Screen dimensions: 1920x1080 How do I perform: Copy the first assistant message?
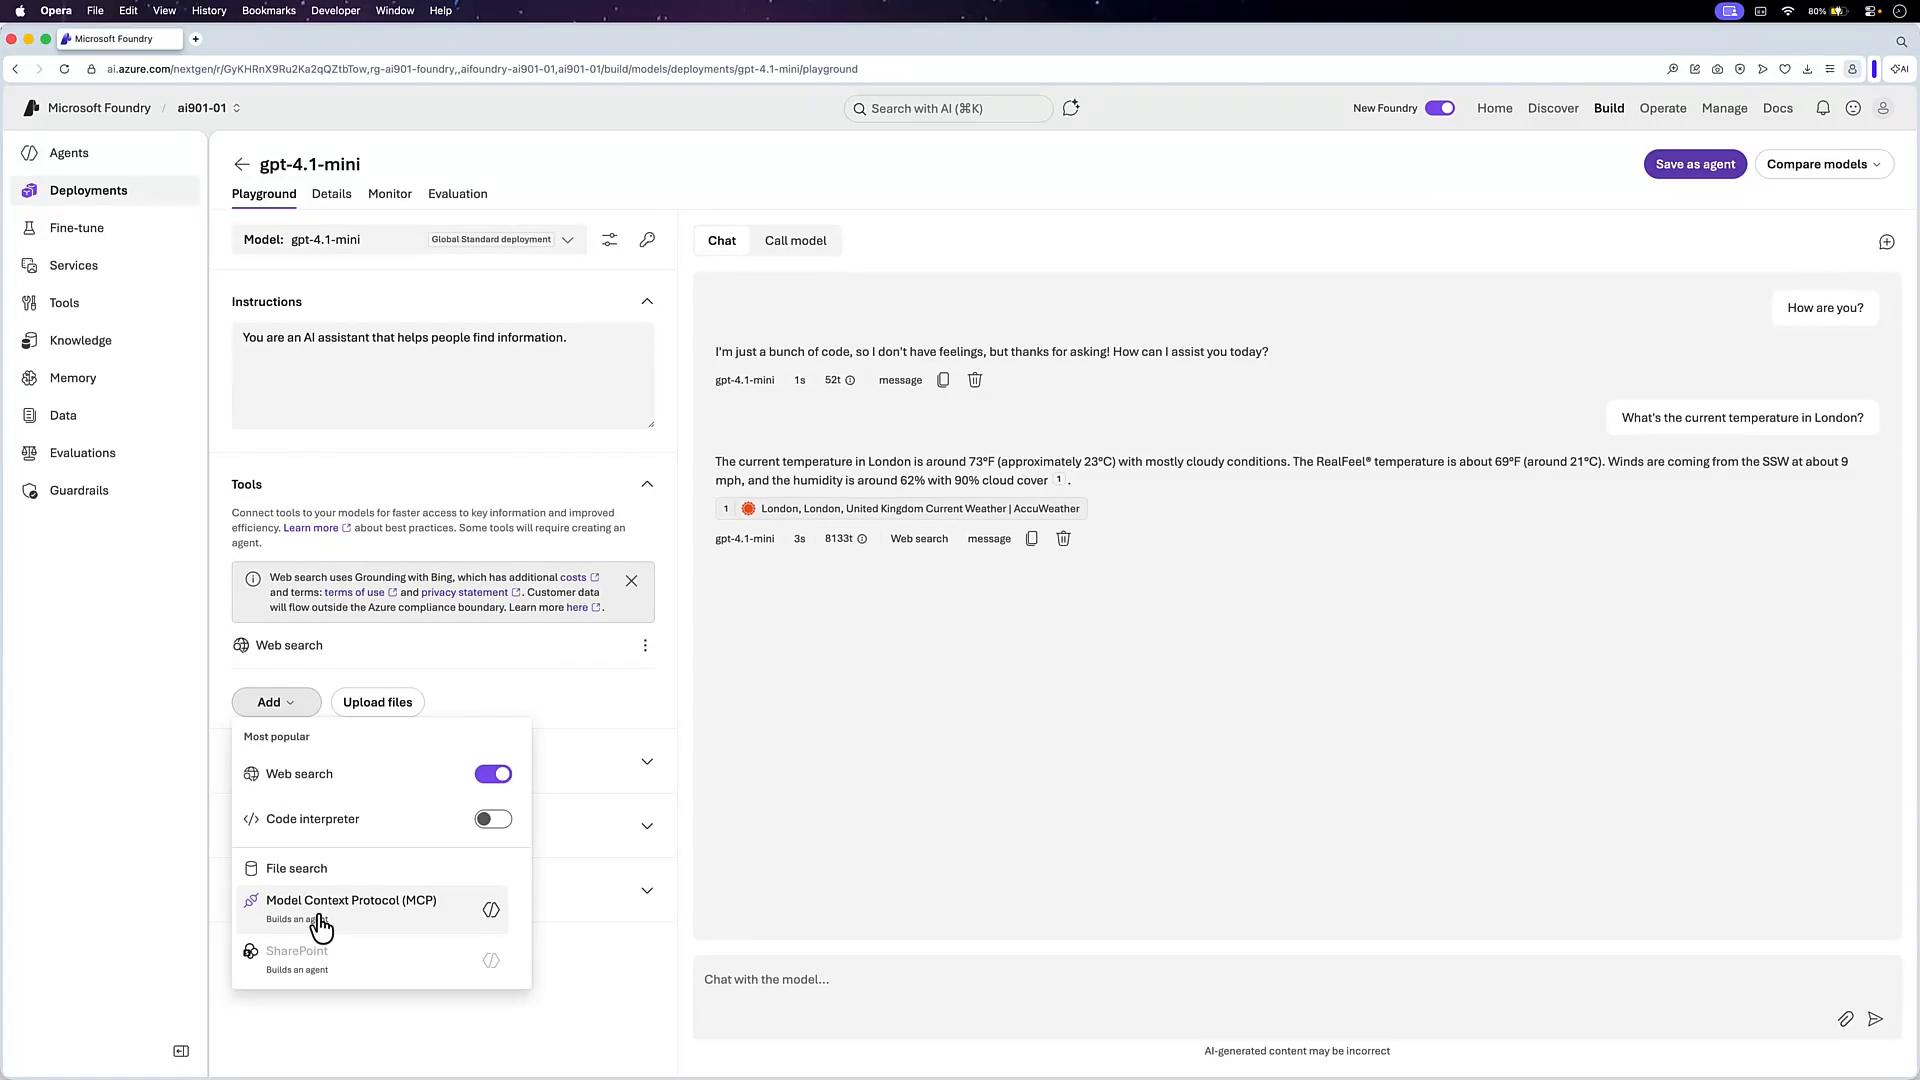coord(943,380)
